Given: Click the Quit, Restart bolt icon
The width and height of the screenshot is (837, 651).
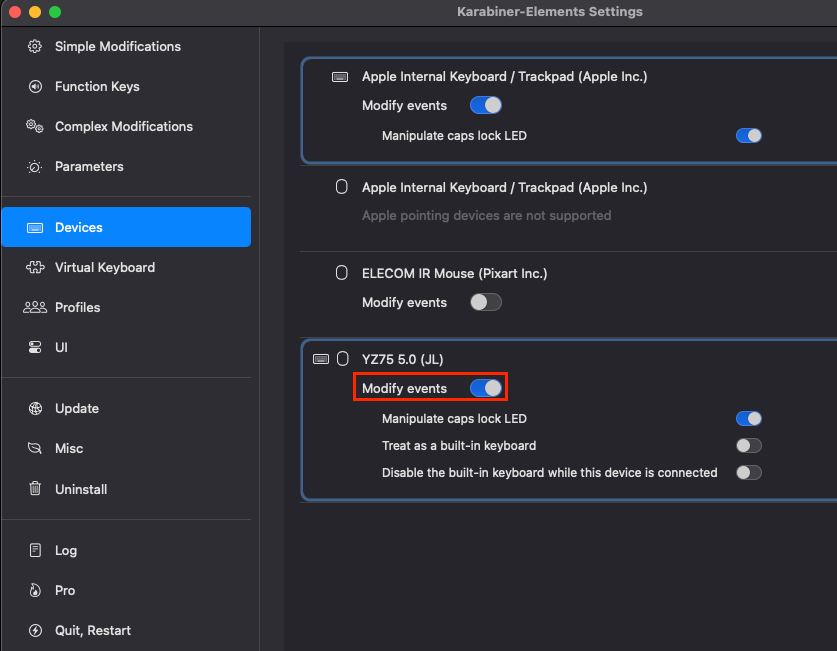Looking at the screenshot, I should tap(35, 630).
